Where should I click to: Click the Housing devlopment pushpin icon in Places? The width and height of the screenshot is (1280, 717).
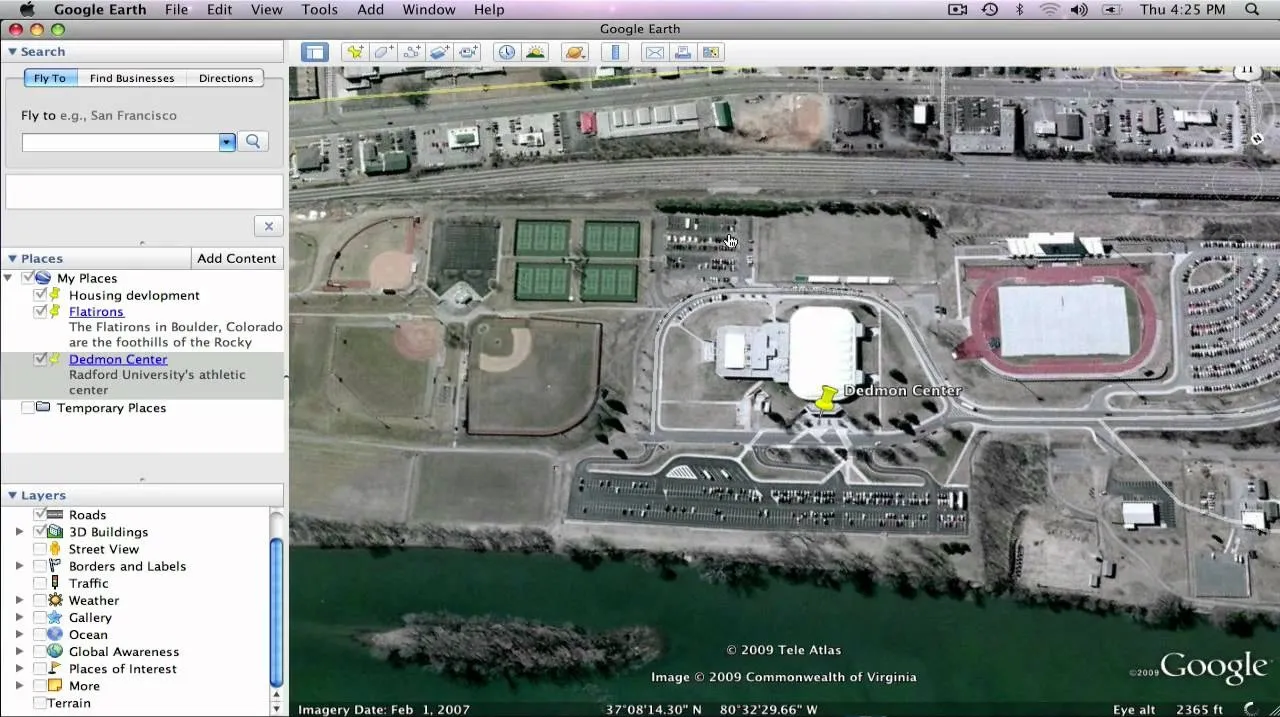point(56,295)
